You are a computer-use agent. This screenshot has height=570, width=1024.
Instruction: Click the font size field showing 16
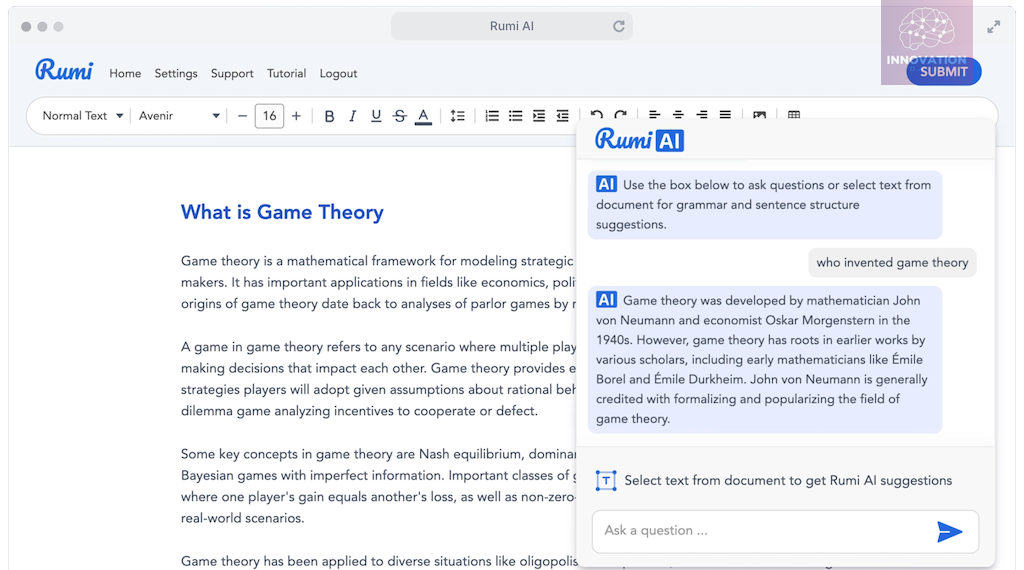click(269, 116)
